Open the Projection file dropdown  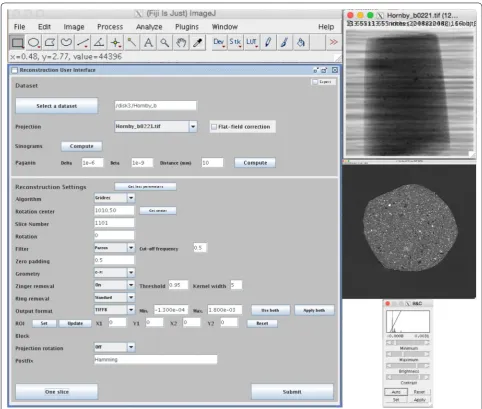[193, 126]
